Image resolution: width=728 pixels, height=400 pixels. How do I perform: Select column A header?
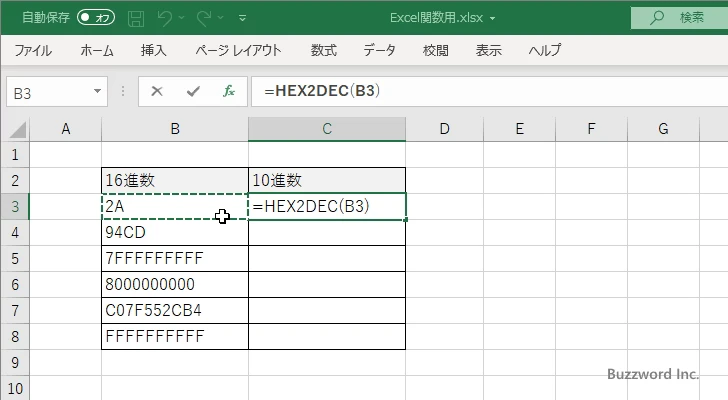coord(65,129)
